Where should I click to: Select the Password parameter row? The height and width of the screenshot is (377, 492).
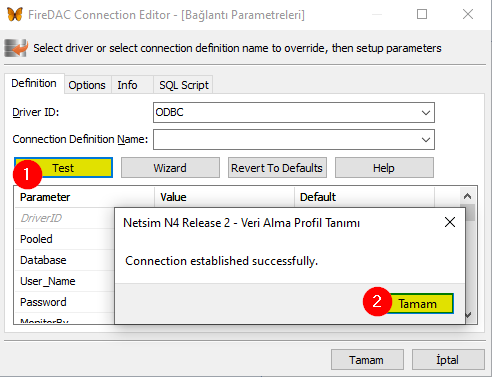(65, 302)
